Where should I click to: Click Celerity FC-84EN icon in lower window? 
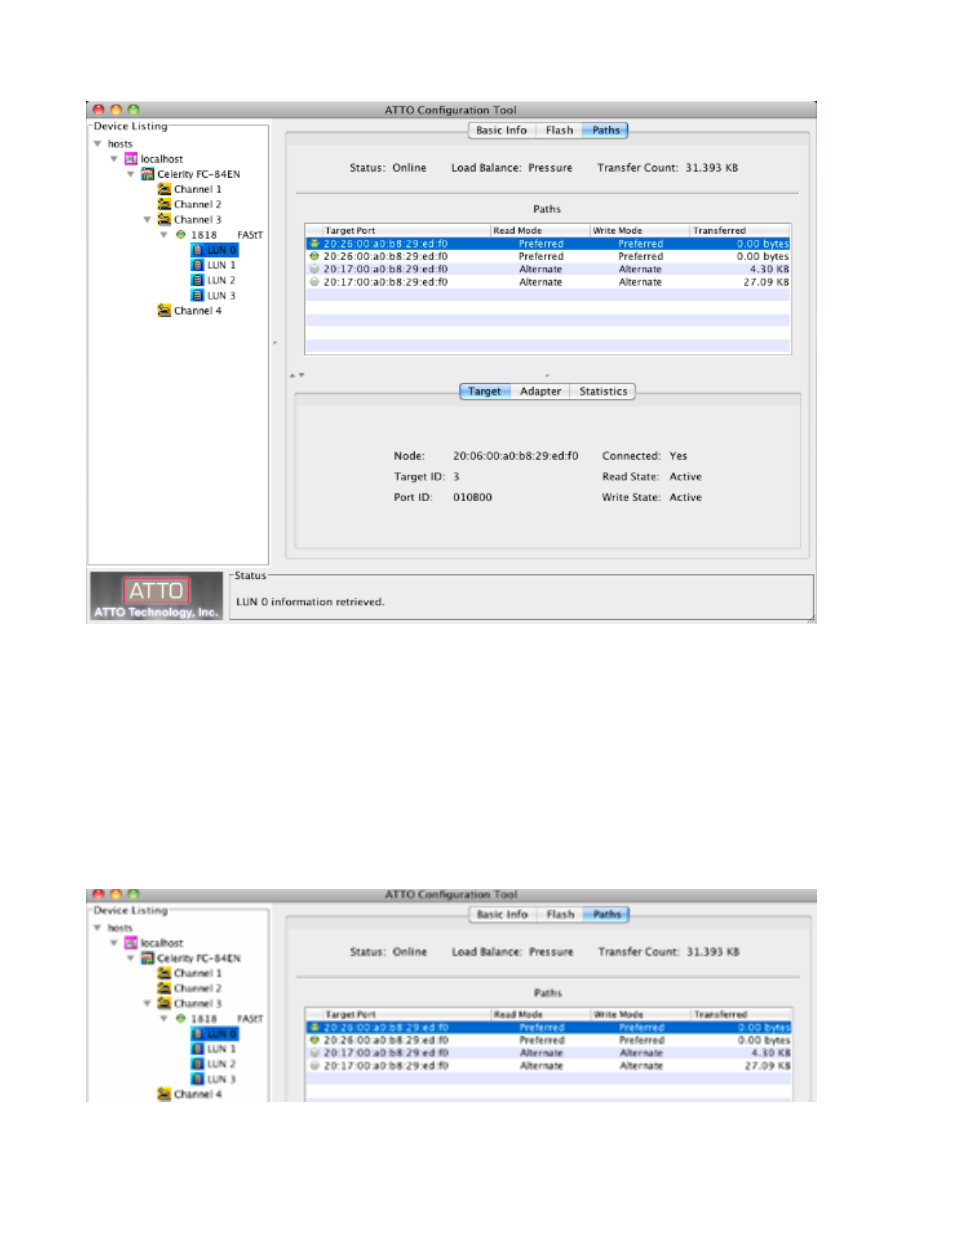point(147,958)
